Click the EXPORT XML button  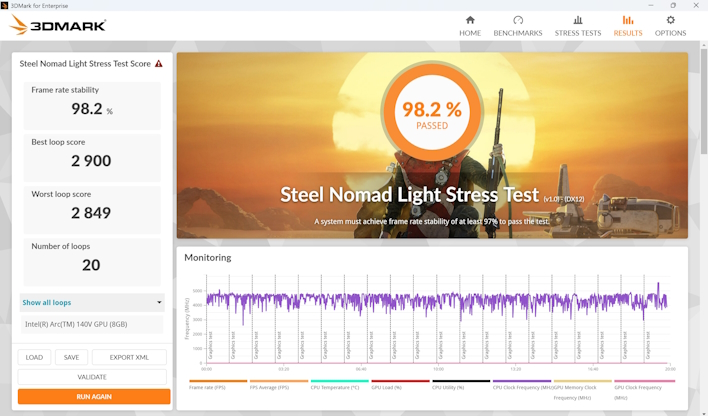(x=129, y=357)
